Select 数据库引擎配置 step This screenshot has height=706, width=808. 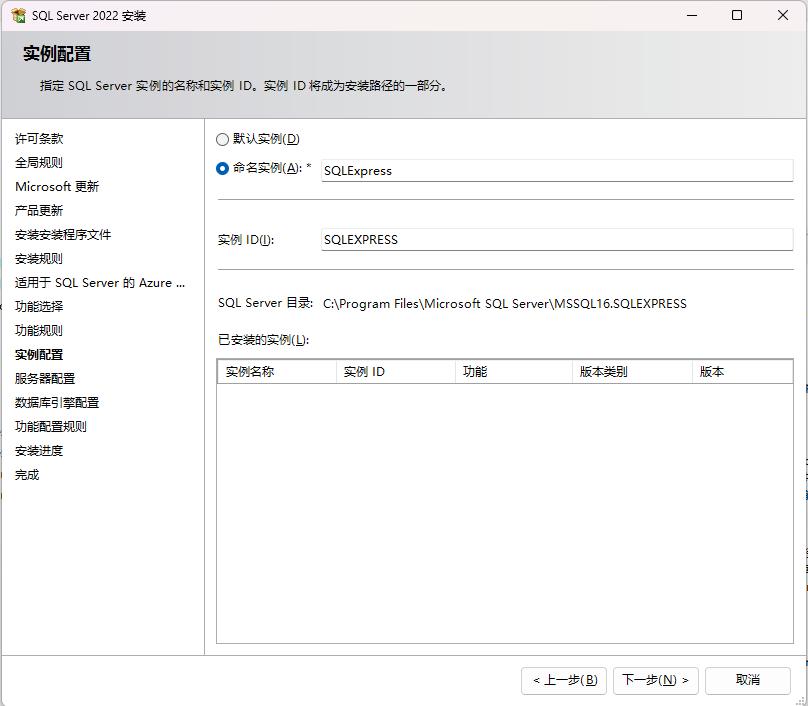(x=57, y=403)
